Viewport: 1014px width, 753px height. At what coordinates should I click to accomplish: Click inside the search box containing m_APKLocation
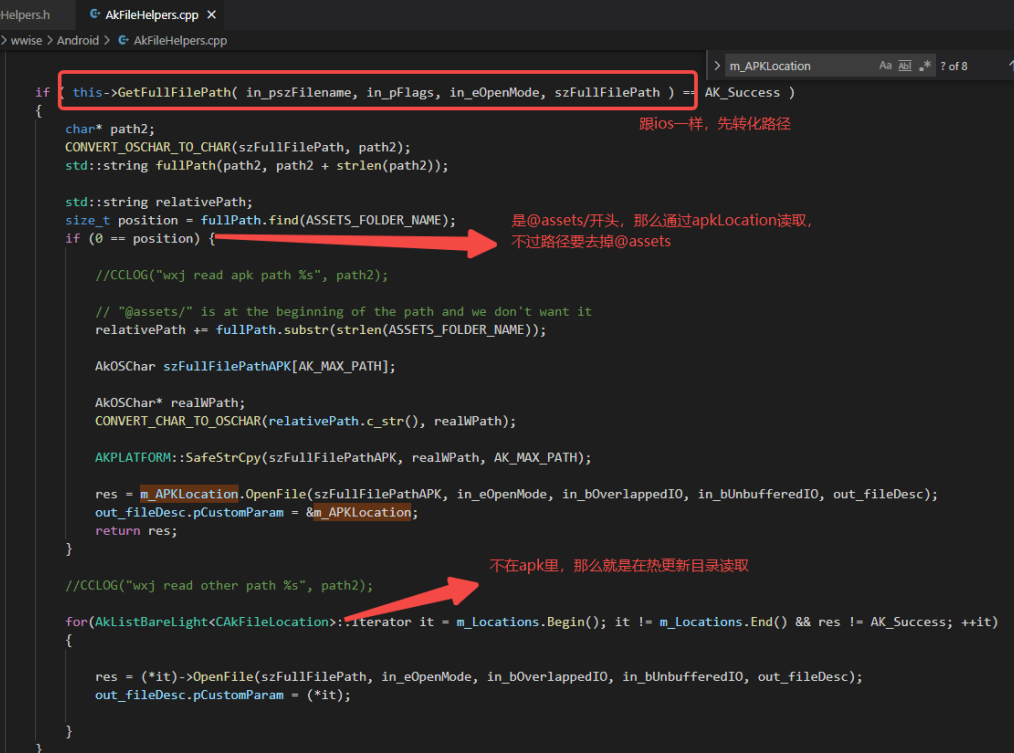[790, 64]
